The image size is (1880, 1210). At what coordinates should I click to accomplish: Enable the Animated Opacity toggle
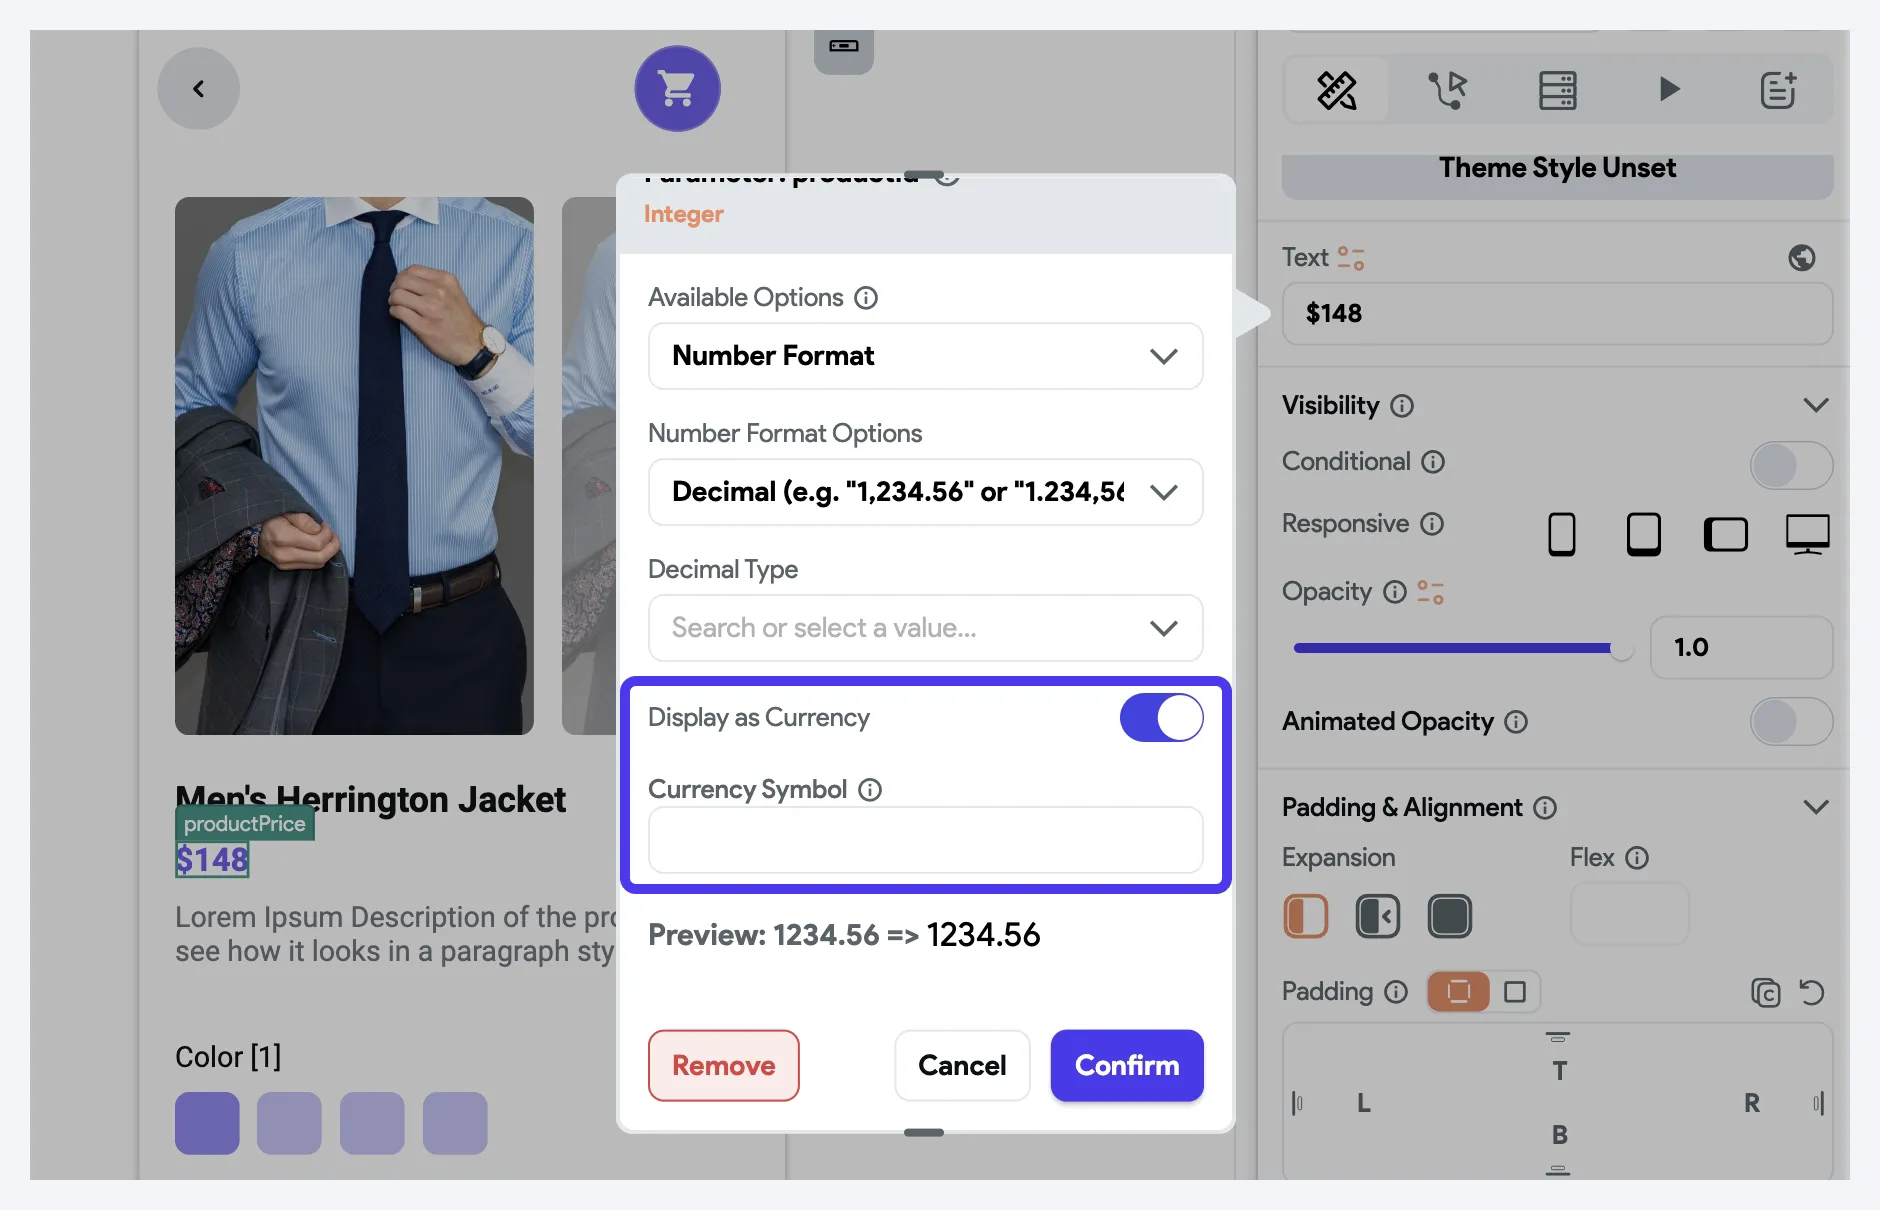[x=1791, y=722]
